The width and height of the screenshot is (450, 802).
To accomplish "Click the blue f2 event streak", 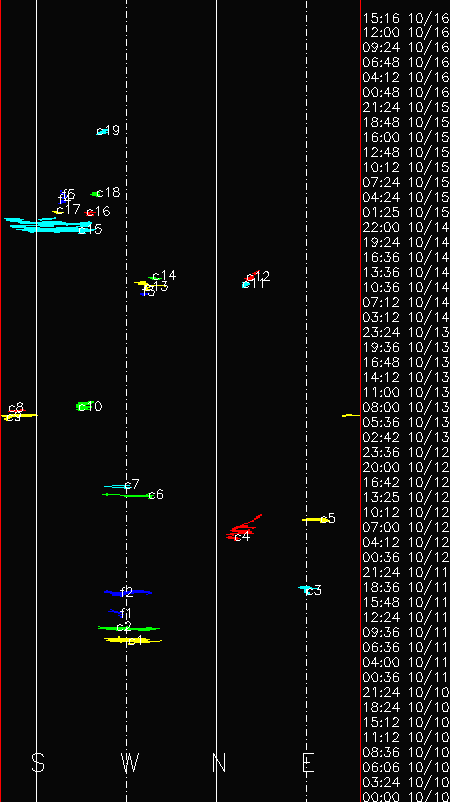I will click(128, 592).
